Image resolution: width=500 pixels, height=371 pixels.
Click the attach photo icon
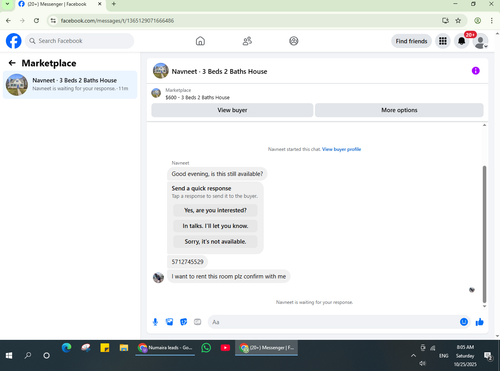coord(169,322)
